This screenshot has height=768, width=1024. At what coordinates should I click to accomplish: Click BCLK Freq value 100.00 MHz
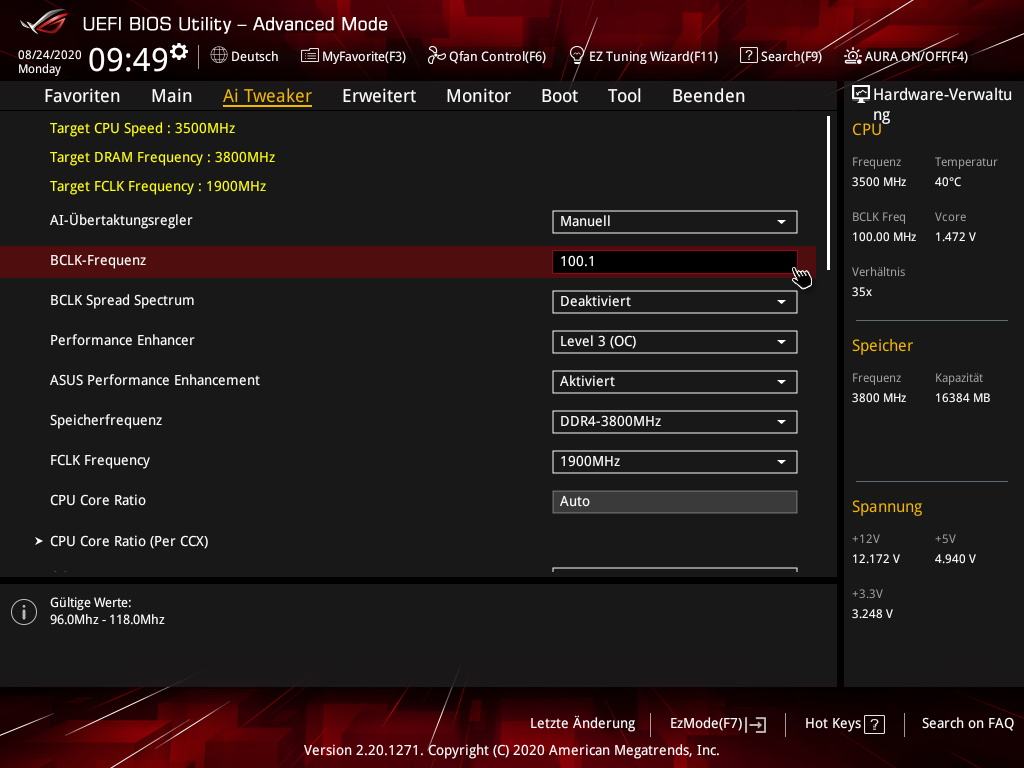click(x=884, y=237)
